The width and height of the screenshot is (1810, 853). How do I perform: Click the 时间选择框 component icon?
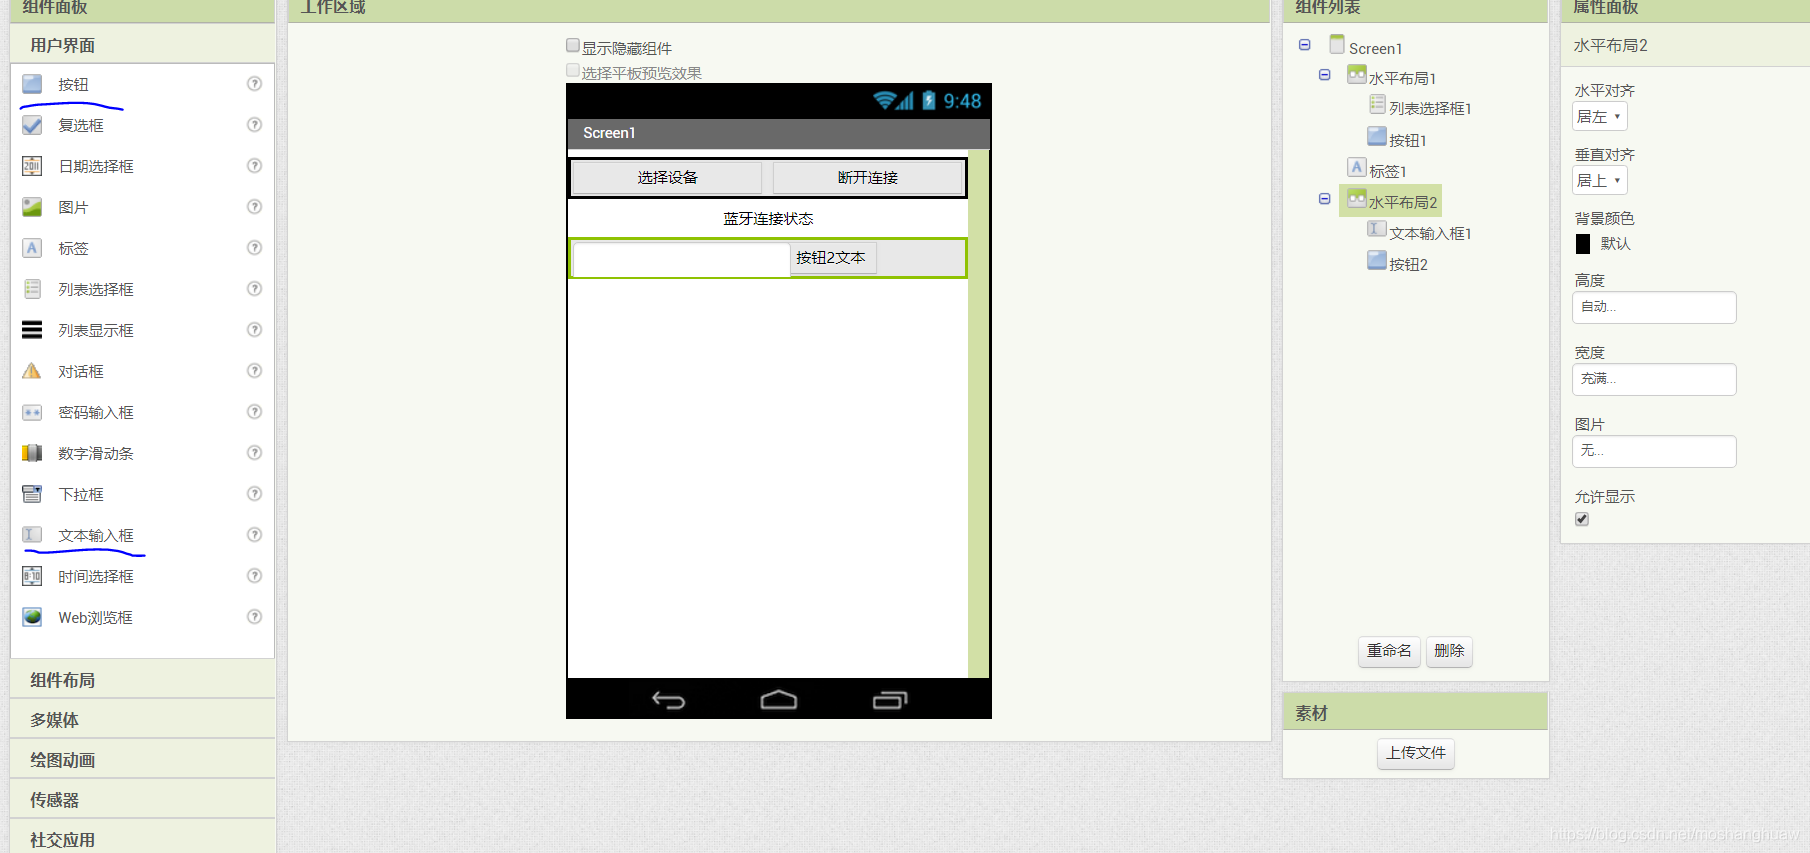(32, 576)
